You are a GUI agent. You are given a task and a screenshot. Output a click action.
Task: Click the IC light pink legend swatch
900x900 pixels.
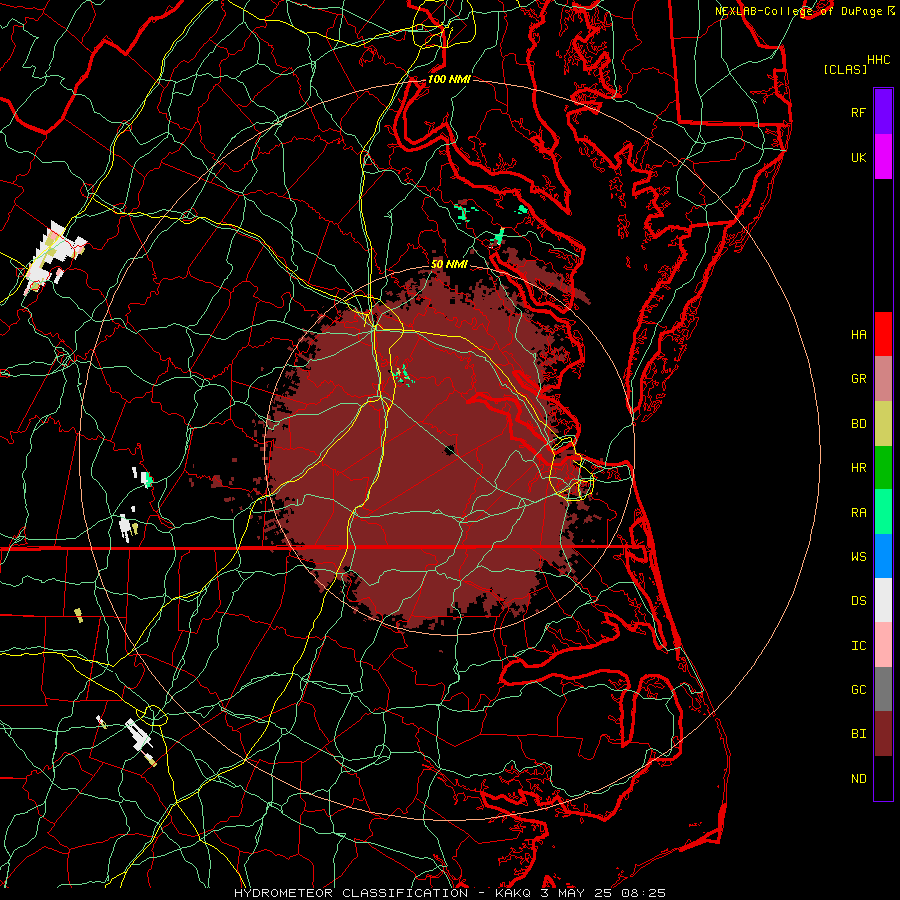coord(883,645)
